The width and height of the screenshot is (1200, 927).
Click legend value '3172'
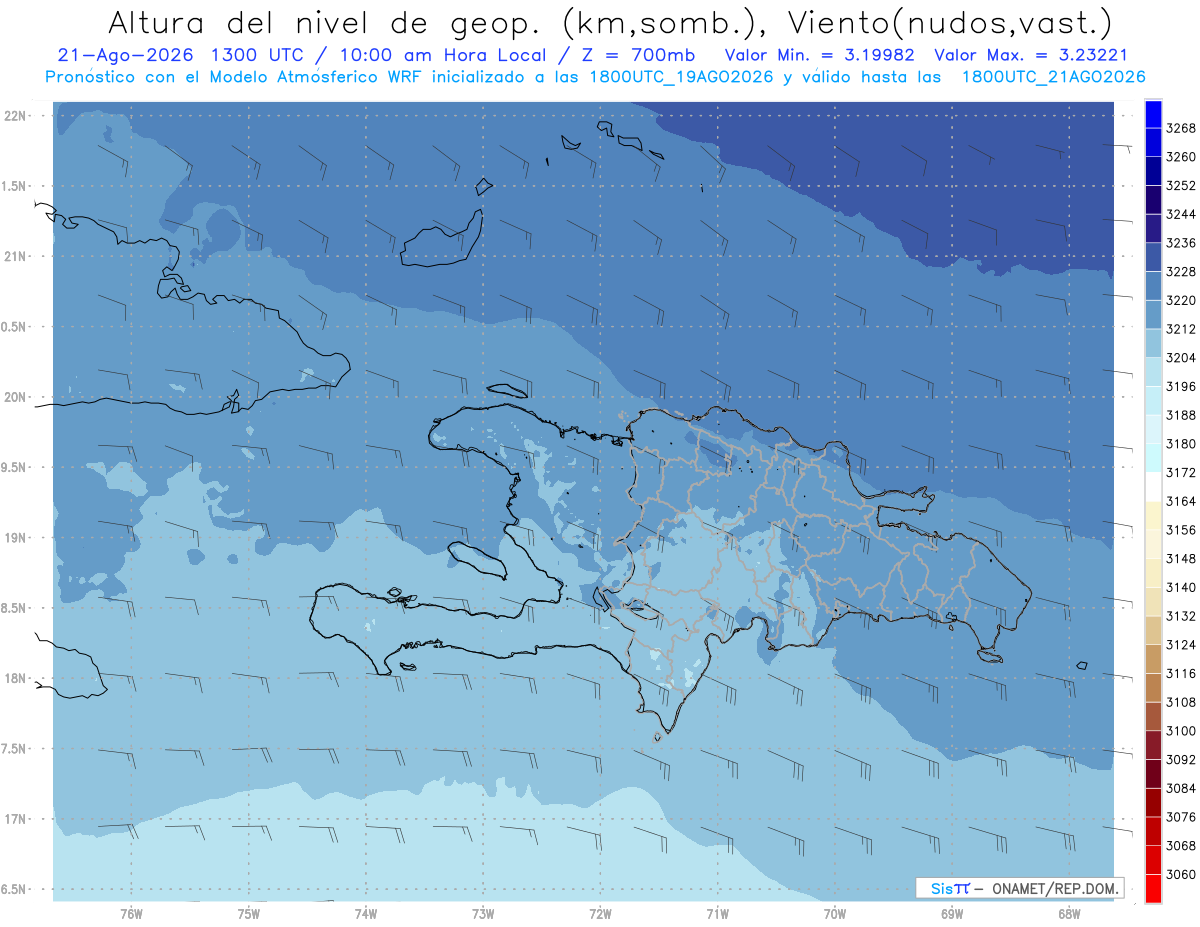(x=1180, y=472)
